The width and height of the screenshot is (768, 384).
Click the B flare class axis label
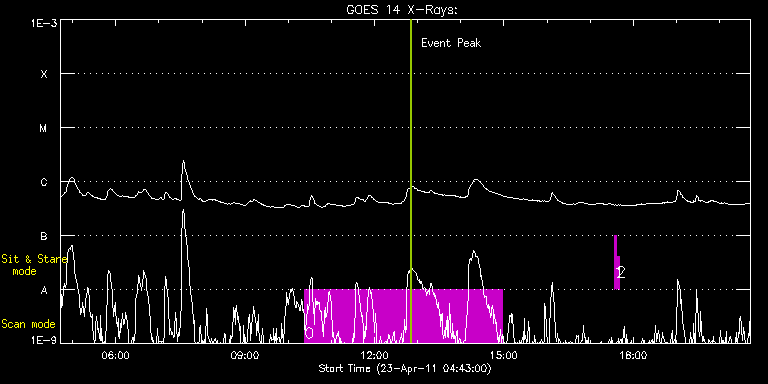coord(44,236)
